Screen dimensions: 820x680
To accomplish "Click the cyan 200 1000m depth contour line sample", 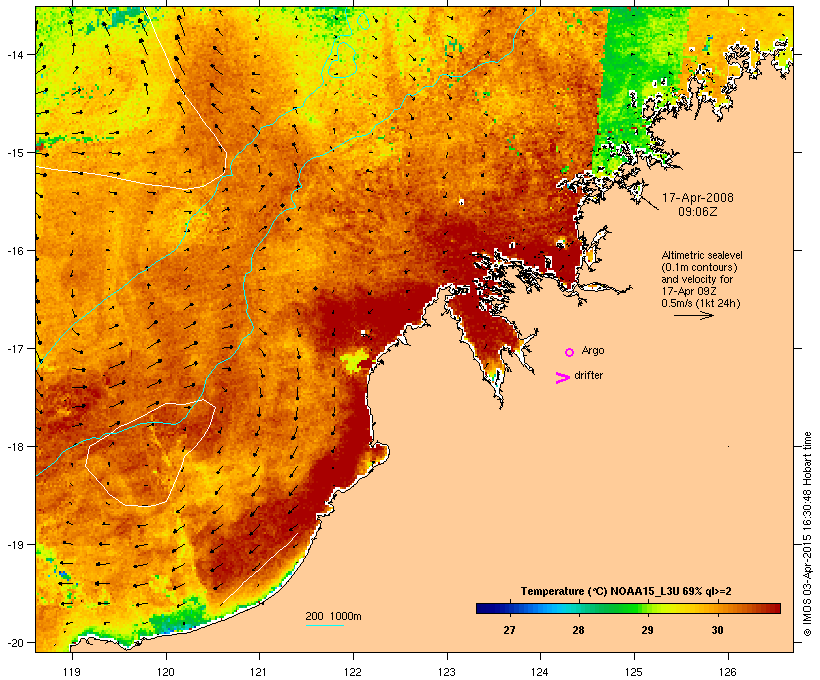I will click(x=325, y=625).
